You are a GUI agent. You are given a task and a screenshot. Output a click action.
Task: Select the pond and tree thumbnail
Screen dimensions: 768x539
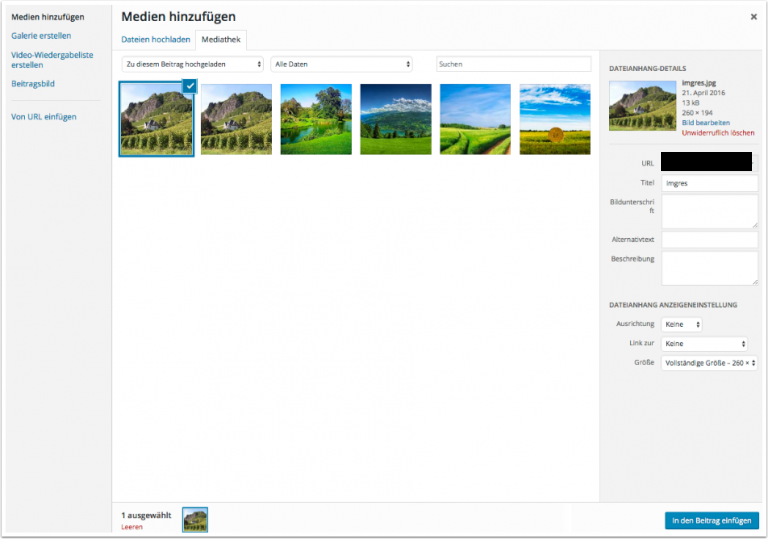(x=316, y=119)
